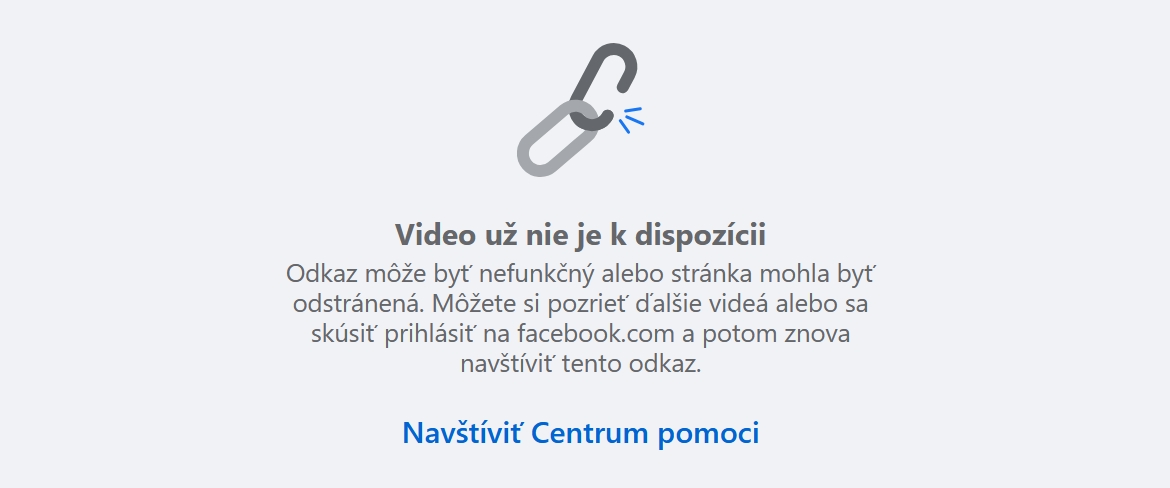Image resolution: width=1170 pixels, height=488 pixels.
Task: Click the blue spark lines beside chain
Action: click(631, 119)
